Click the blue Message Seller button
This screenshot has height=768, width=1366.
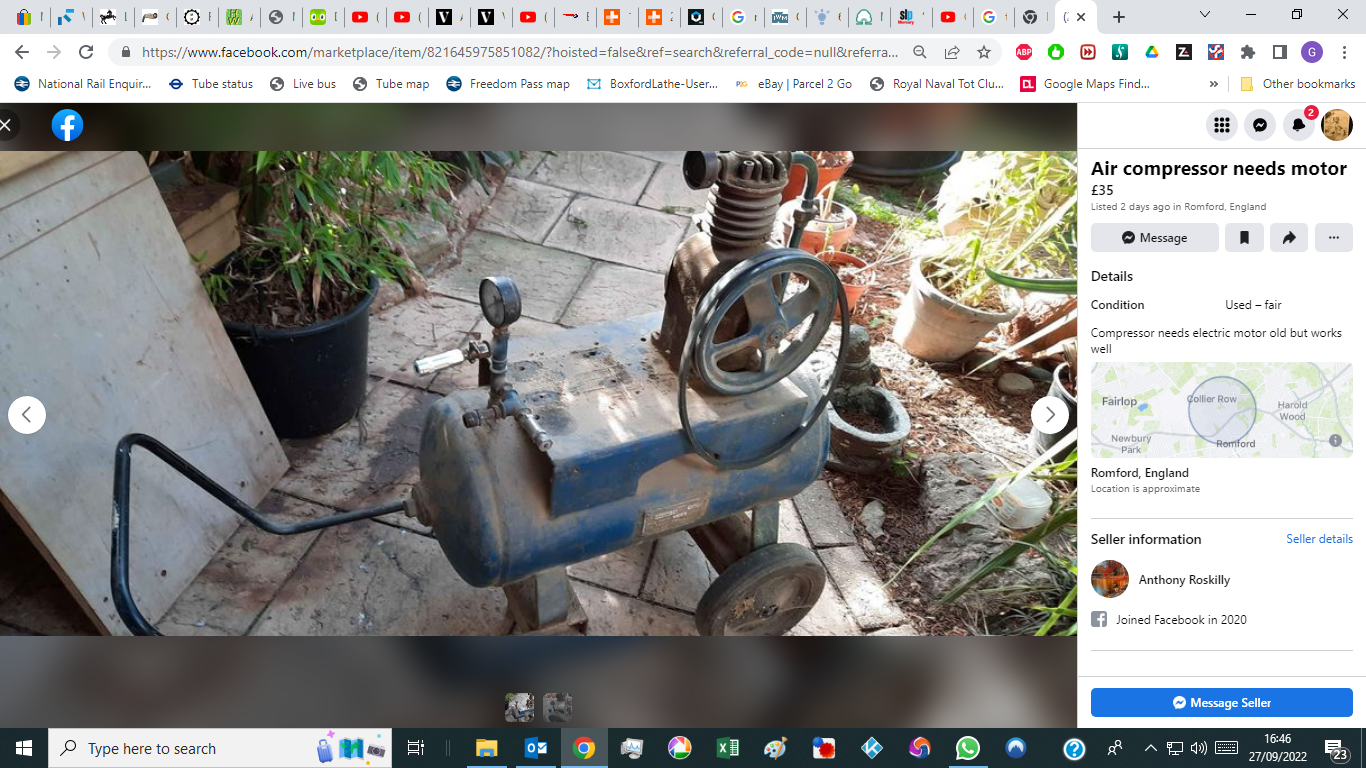pyautogui.click(x=1221, y=703)
